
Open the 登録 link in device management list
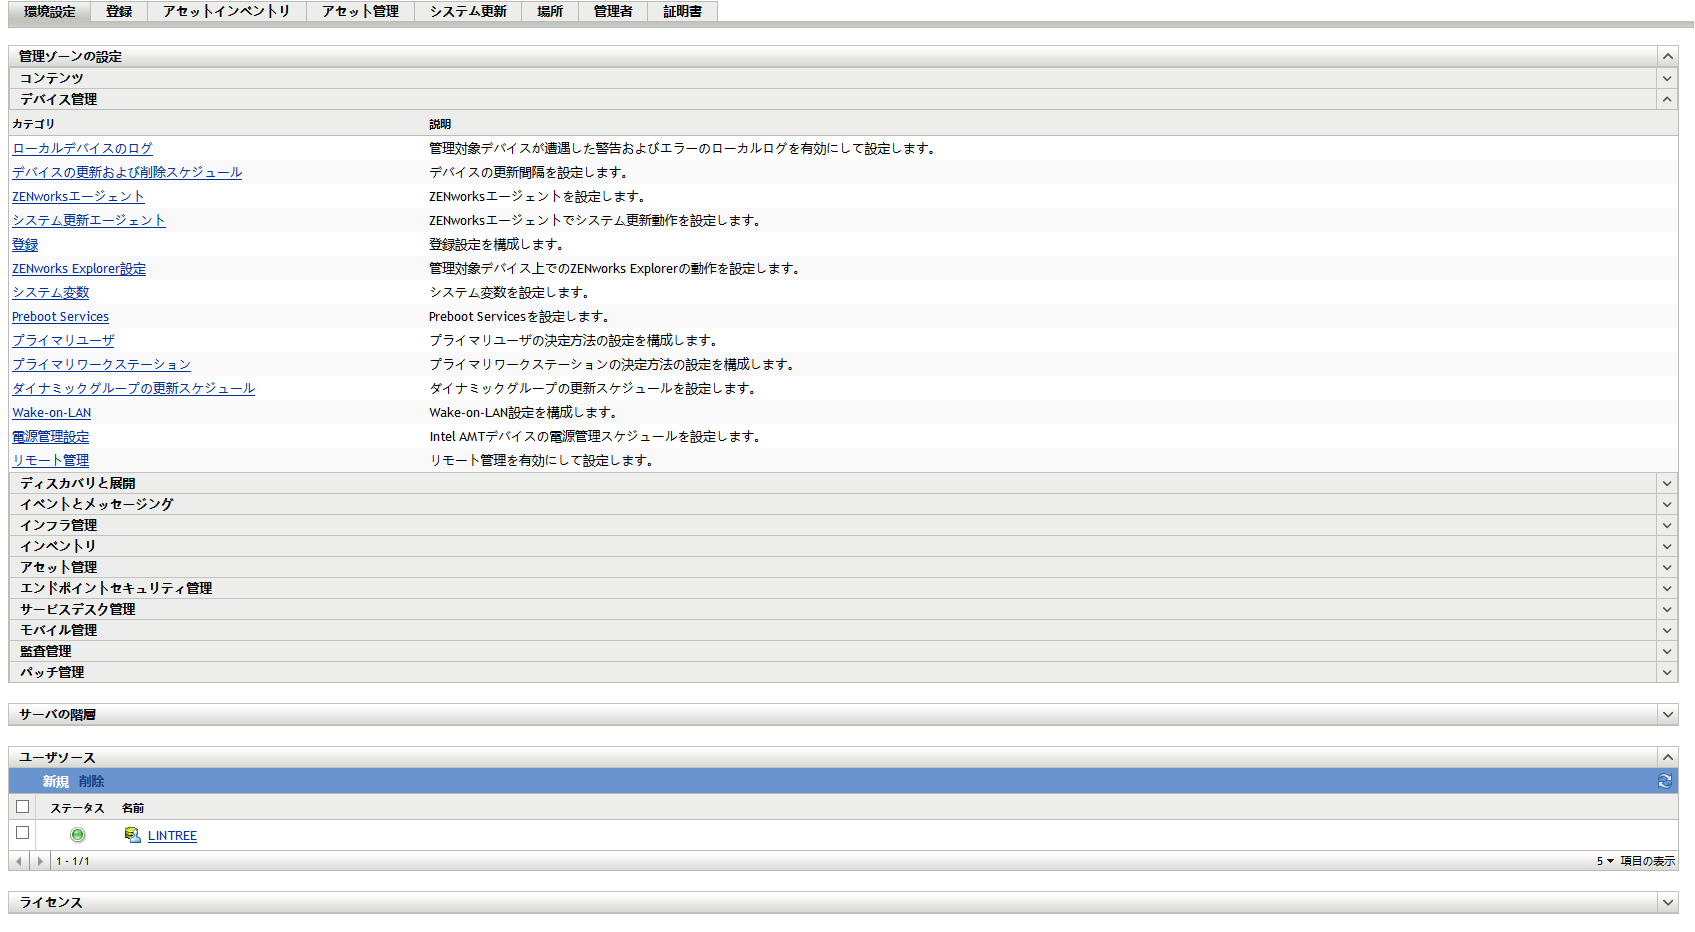click(x=25, y=244)
